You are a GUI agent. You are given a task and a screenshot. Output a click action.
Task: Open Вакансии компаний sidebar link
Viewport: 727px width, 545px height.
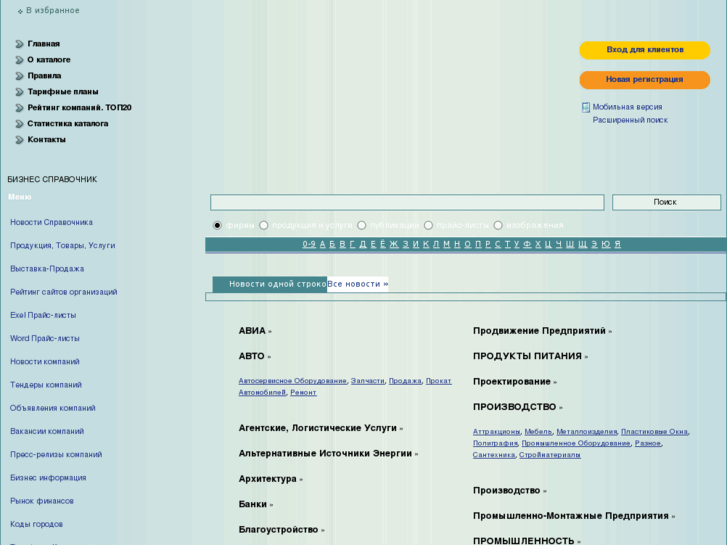pyautogui.click(x=47, y=431)
